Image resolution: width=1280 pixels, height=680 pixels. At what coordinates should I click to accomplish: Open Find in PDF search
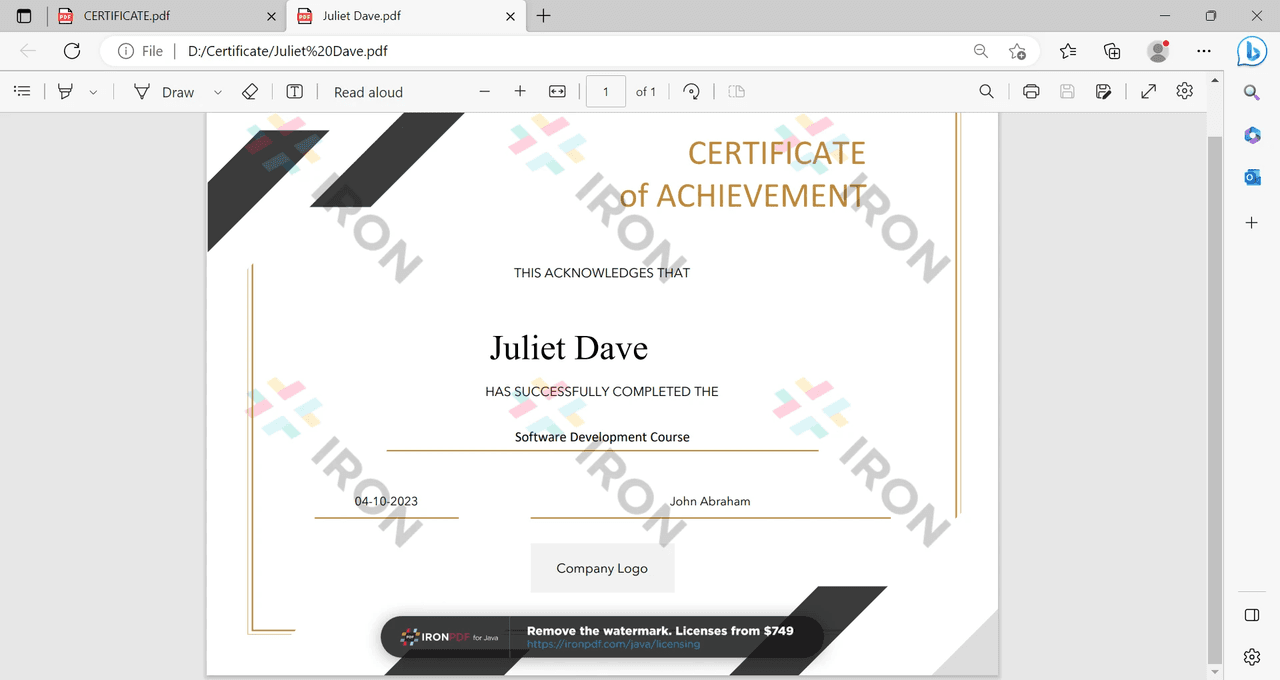point(986,91)
